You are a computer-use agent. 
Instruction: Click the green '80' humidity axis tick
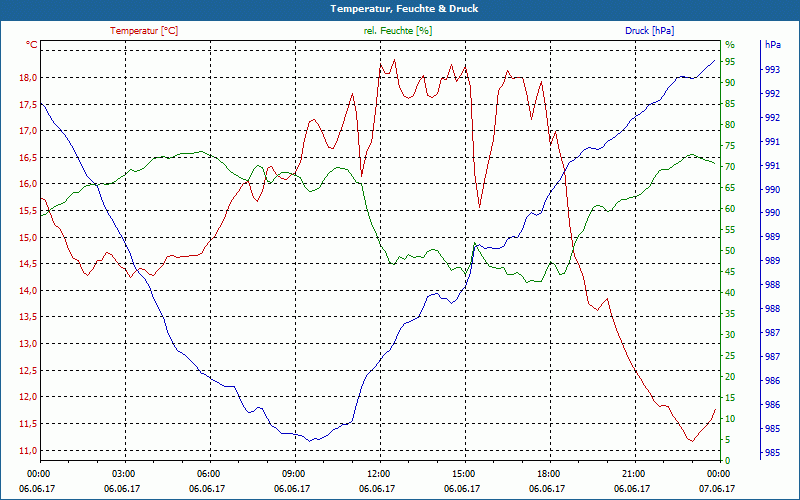(730, 125)
